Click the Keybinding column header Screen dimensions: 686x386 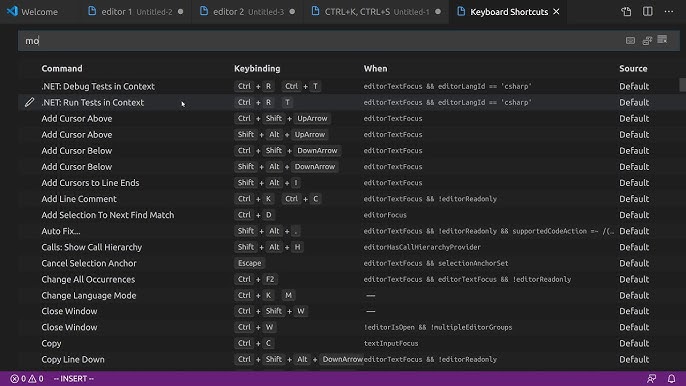[257, 69]
